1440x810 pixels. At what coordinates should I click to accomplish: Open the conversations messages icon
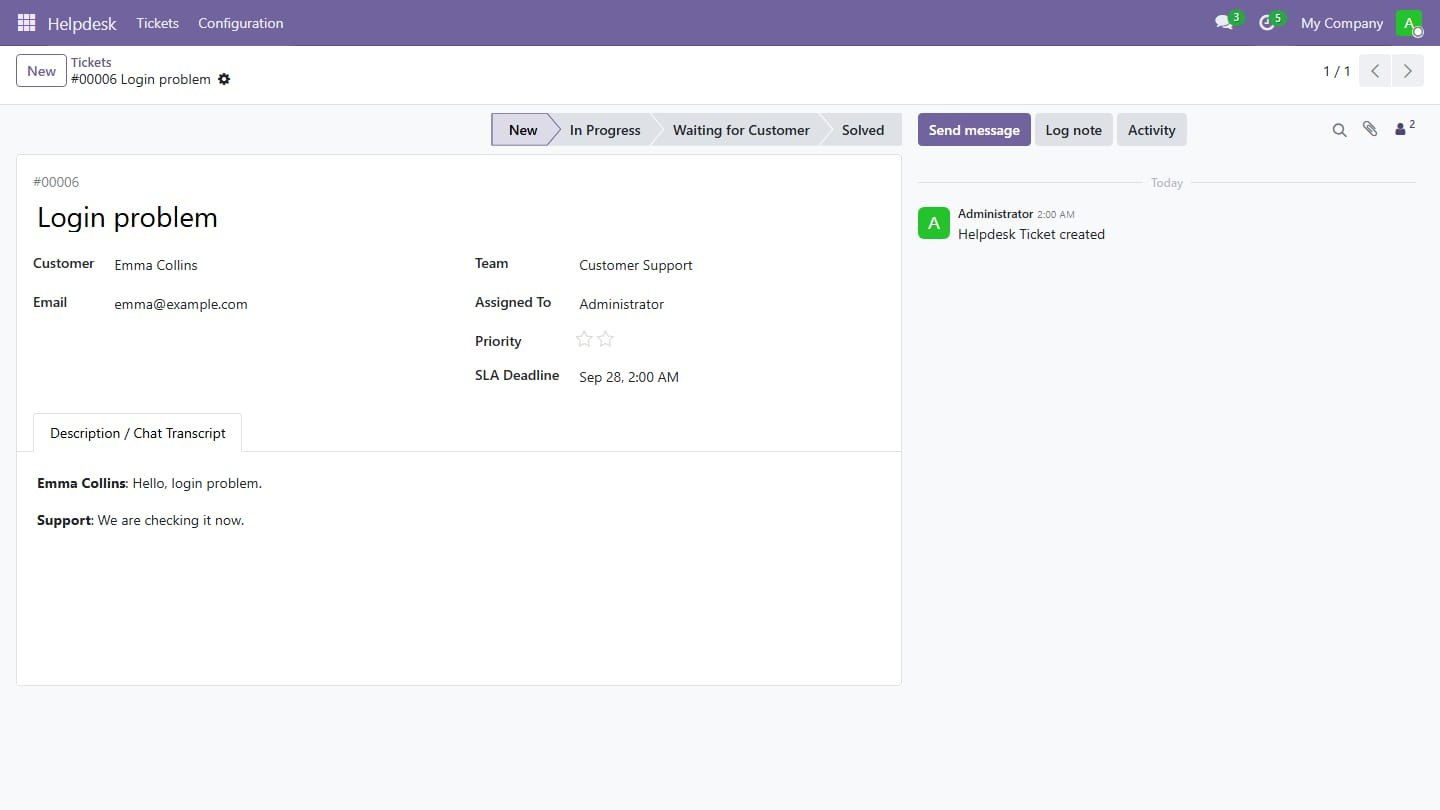coord(1223,23)
